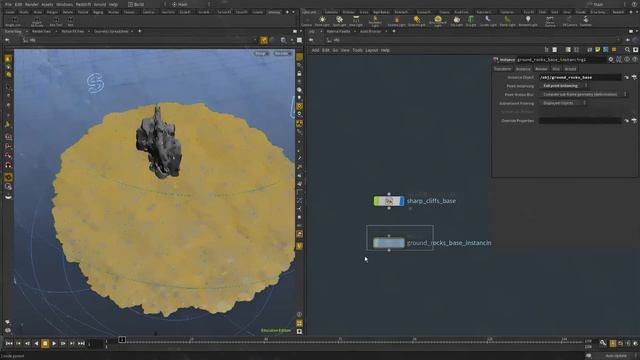The height and width of the screenshot is (360, 640).
Task: Click the Override Properties input field
Action: click(x=580, y=121)
